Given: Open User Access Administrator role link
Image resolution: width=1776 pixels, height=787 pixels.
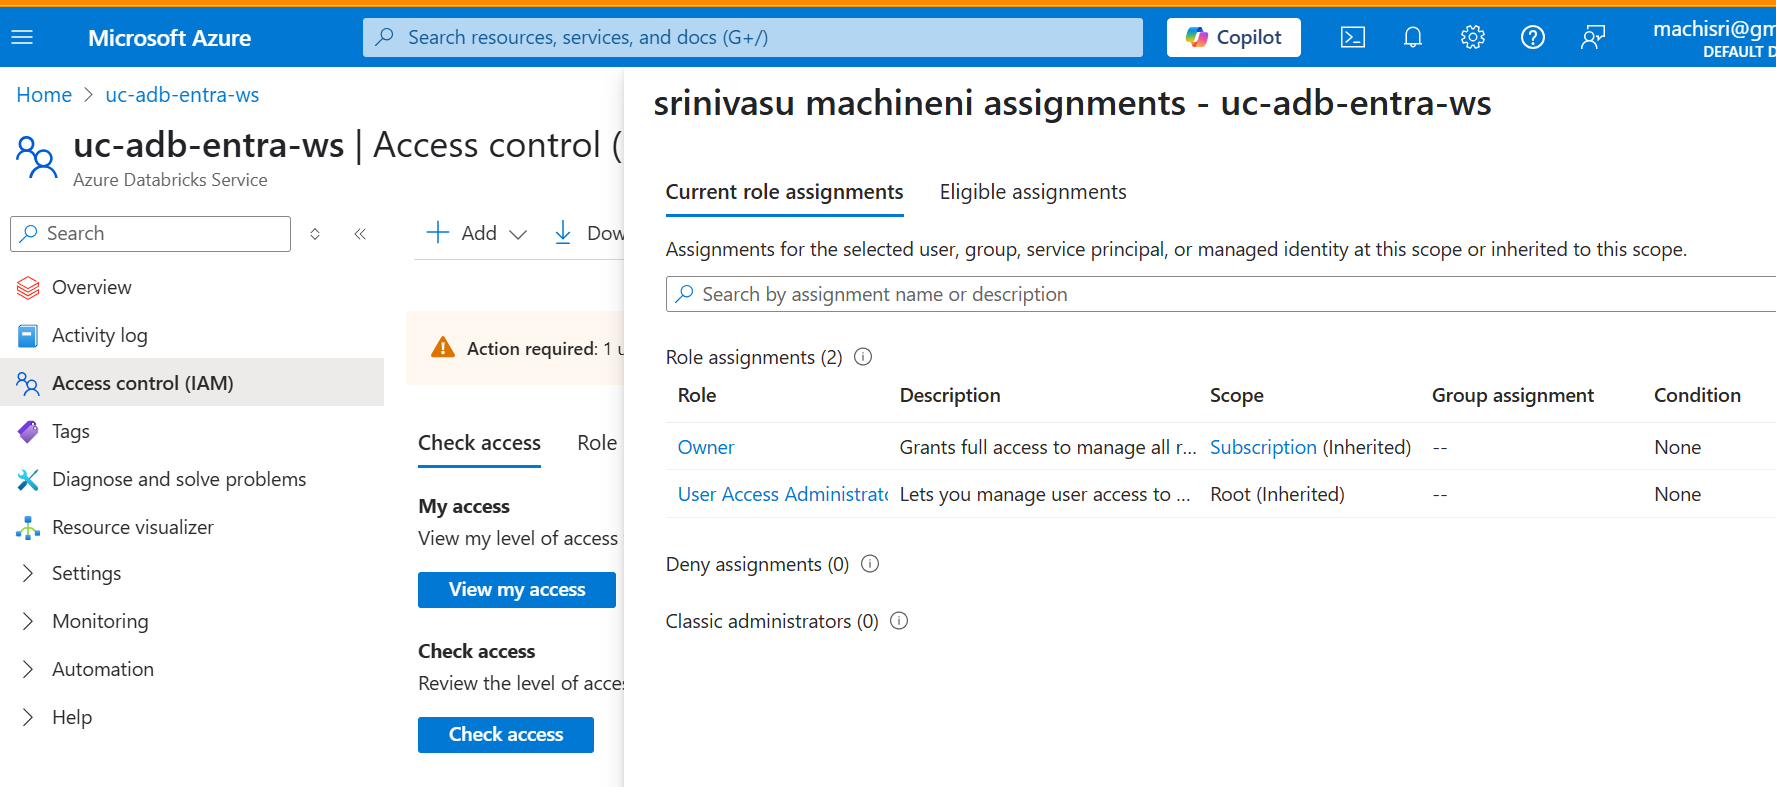Looking at the screenshot, I should (x=783, y=494).
